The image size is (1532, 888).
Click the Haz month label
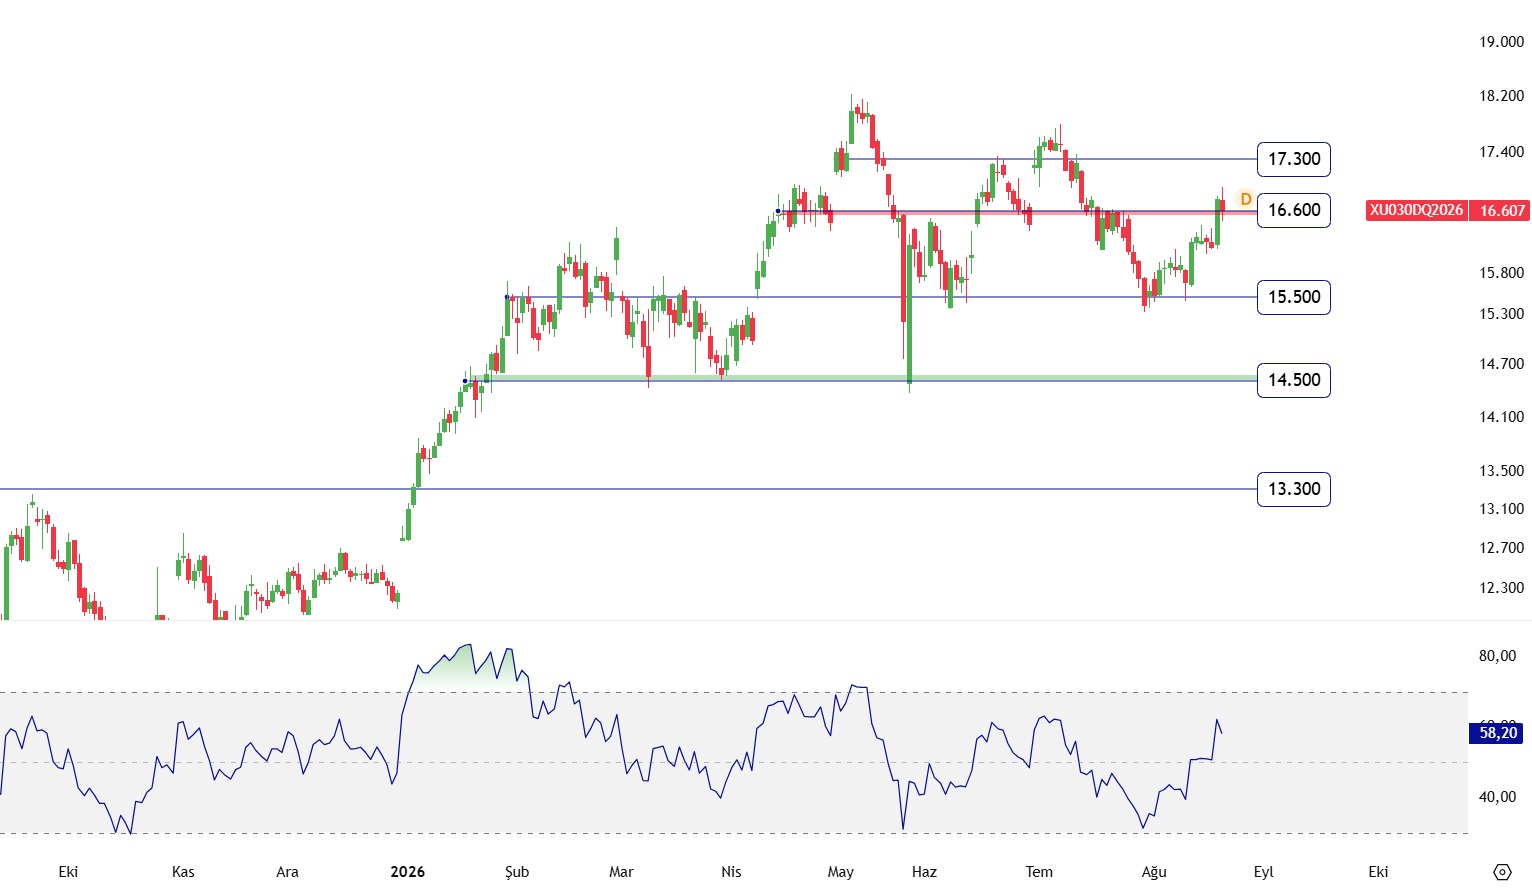tap(924, 872)
